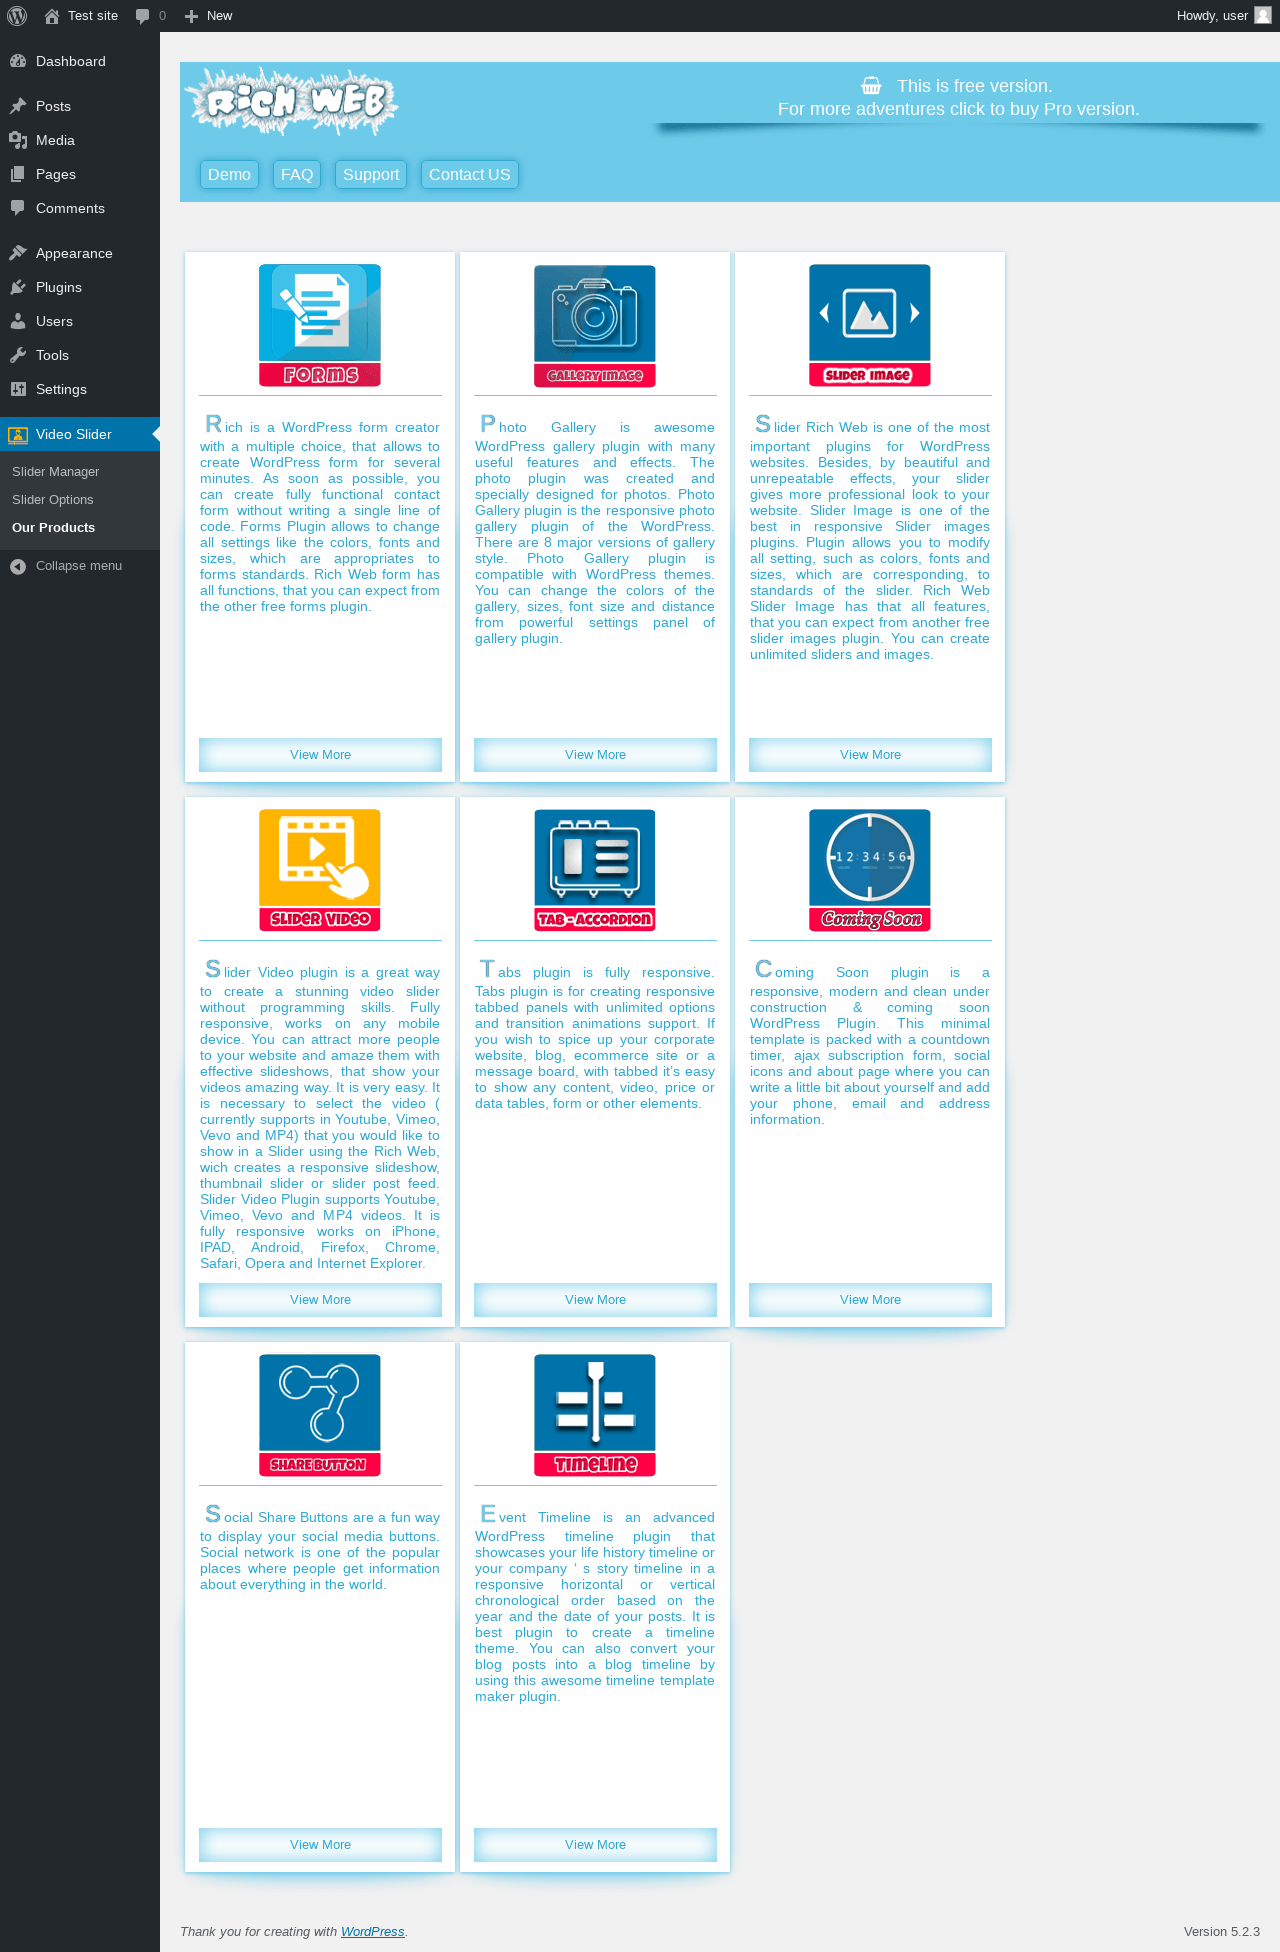Click View More under Forms
The height and width of the screenshot is (1952, 1280).
(320, 755)
